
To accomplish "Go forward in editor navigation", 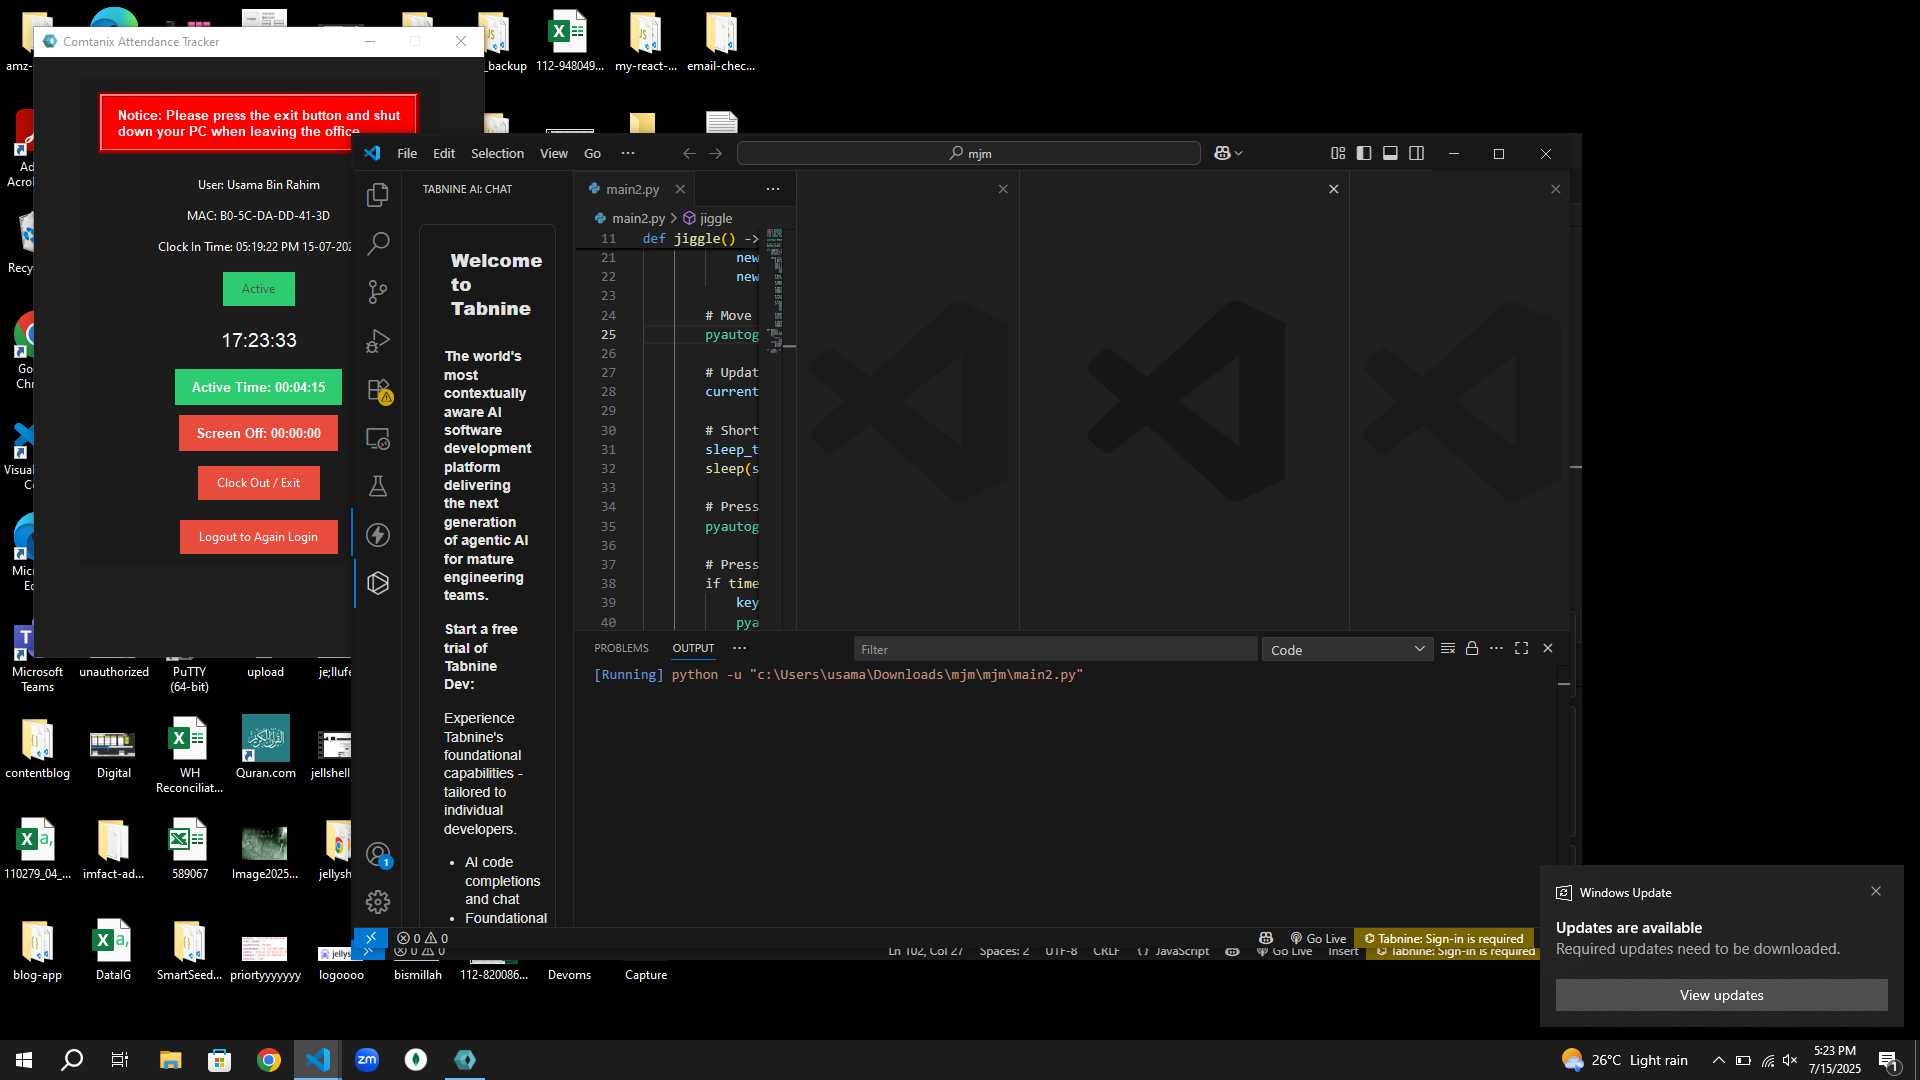I will (715, 153).
